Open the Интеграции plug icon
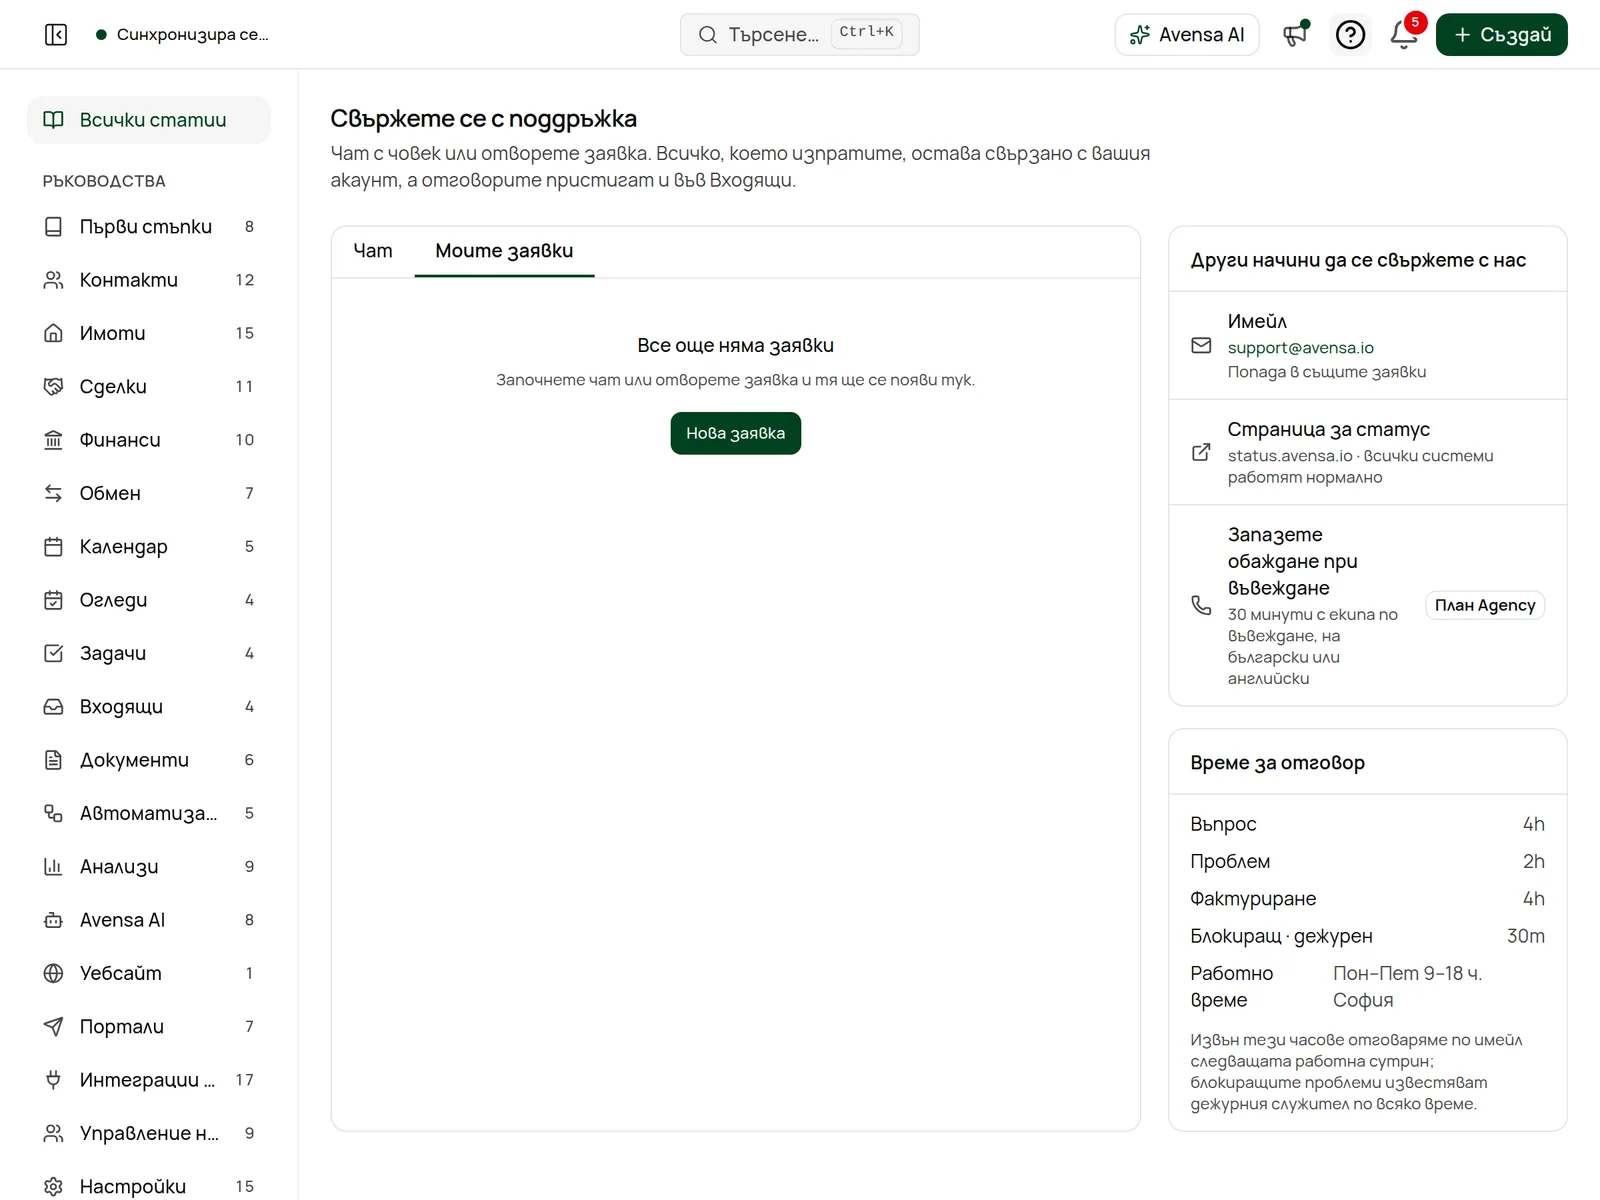Image resolution: width=1600 pixels, height=1200 pixels. click(x=54, y=1080)
